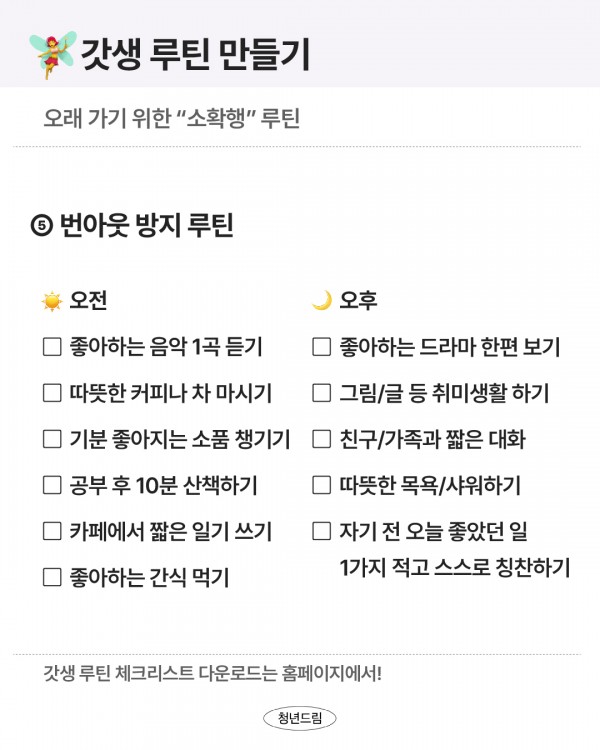Click the crescent moon icon beside 오후
The height and width of the screenshot is (750, 600).
322,301
